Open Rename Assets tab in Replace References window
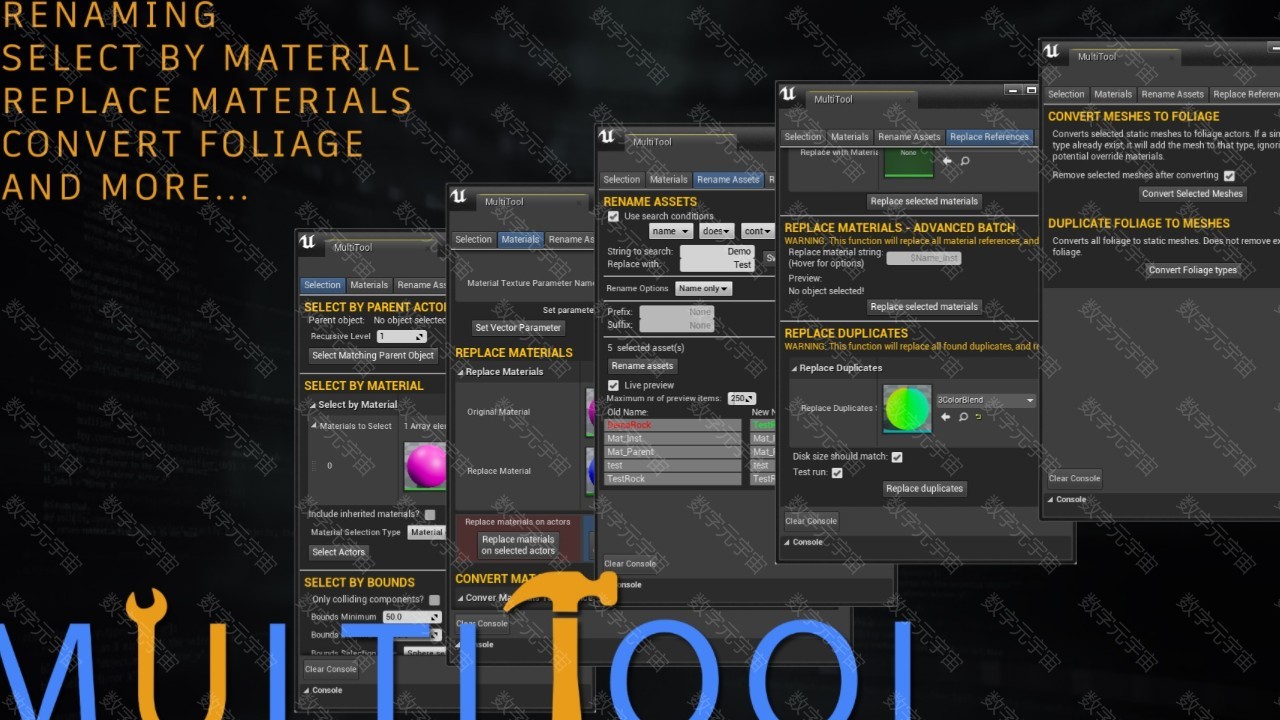This screenshot has width=1280, height=720. click(x=909, y=137)
